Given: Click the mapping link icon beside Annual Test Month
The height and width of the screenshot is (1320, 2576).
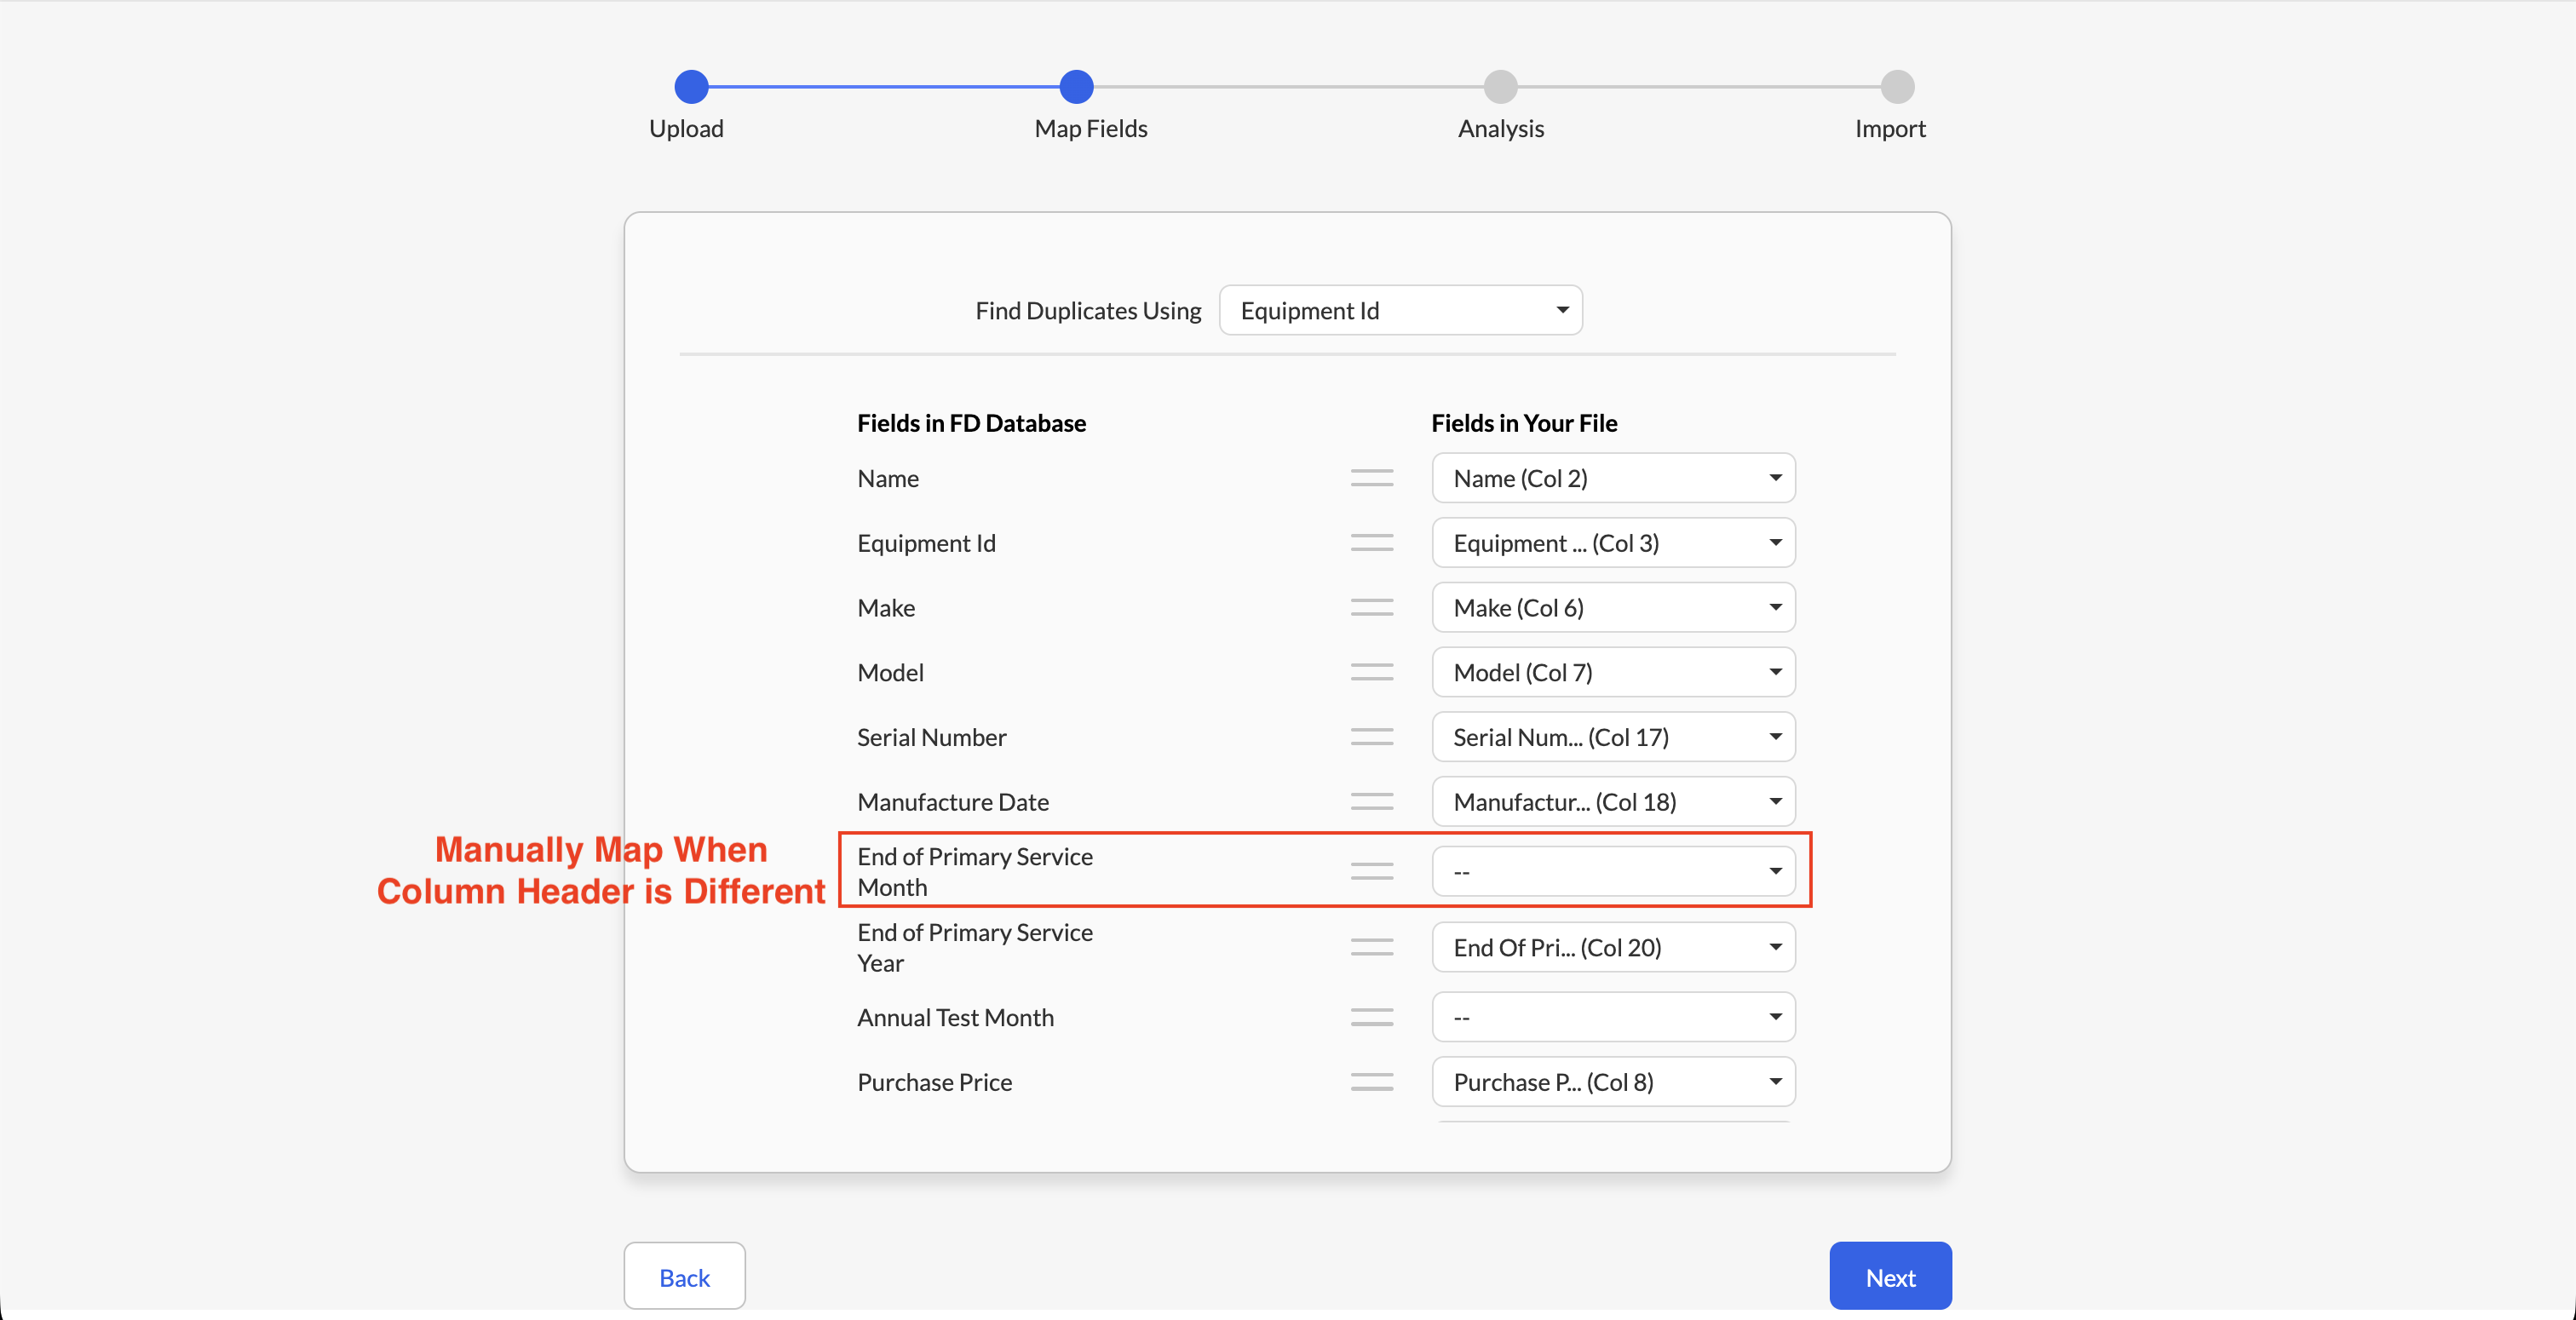Looking at the screenshot, I should click(1371, 1017).
